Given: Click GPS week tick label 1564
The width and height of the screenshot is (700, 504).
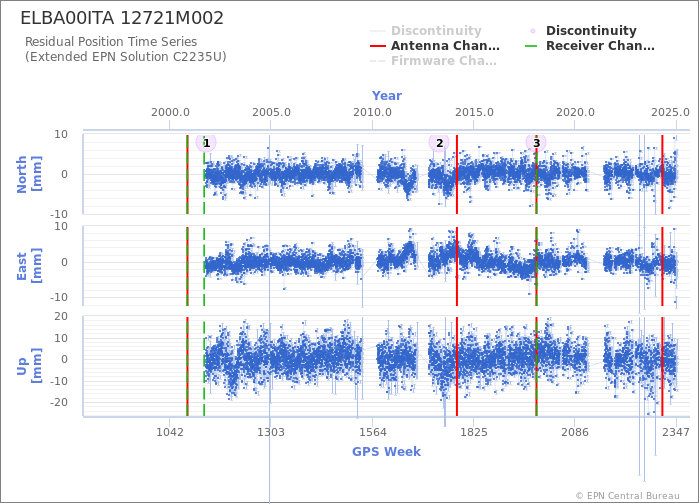Looking at the screenshot, I should (x=373, y=432).
